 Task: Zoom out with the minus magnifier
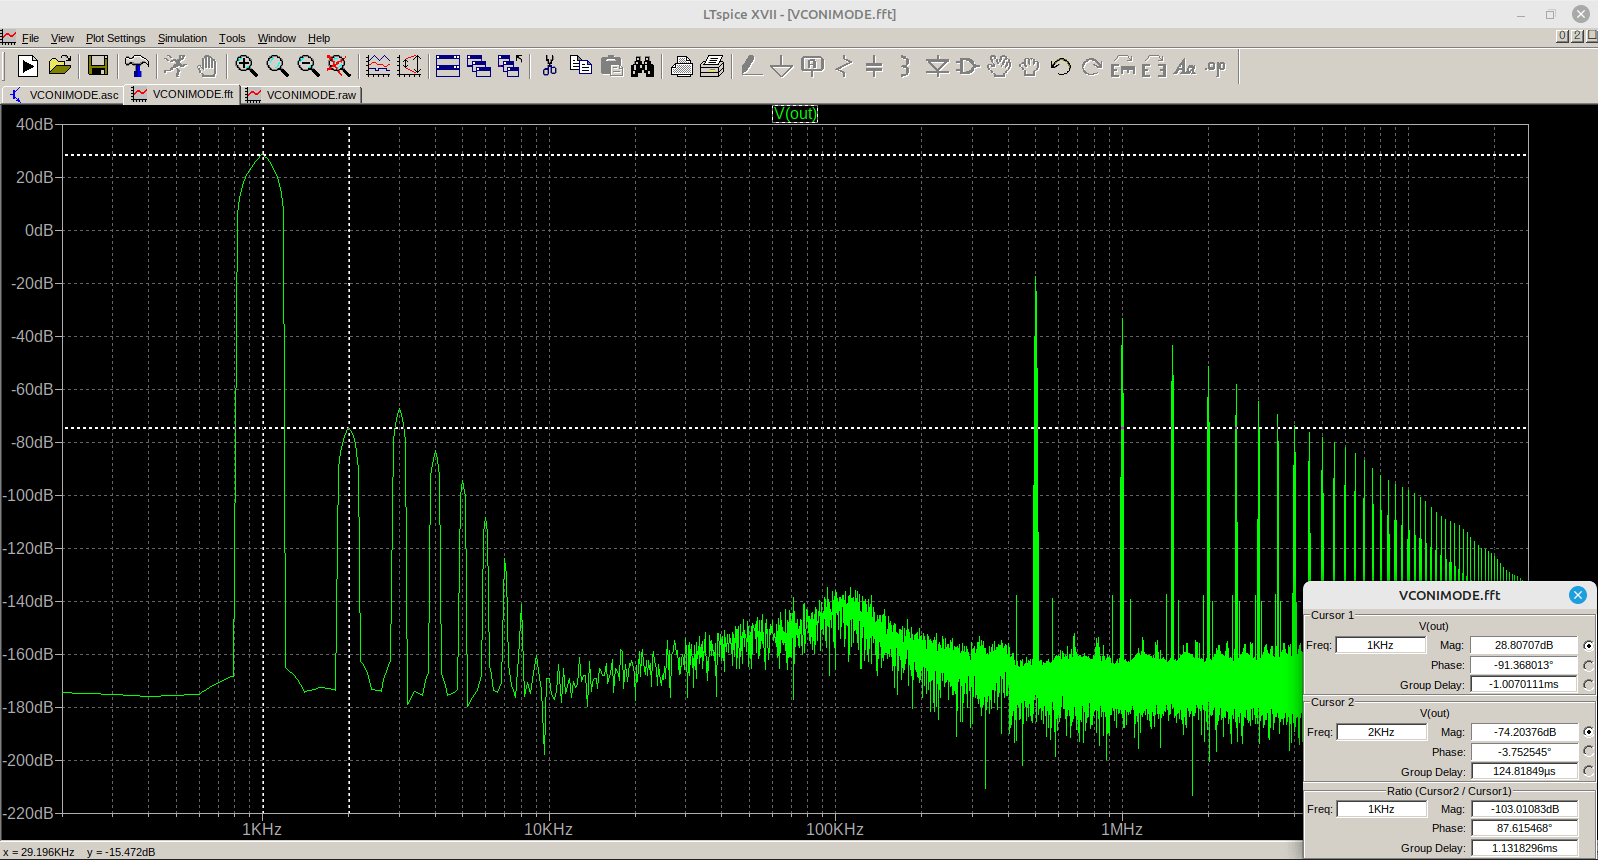[x=308, y=66]
